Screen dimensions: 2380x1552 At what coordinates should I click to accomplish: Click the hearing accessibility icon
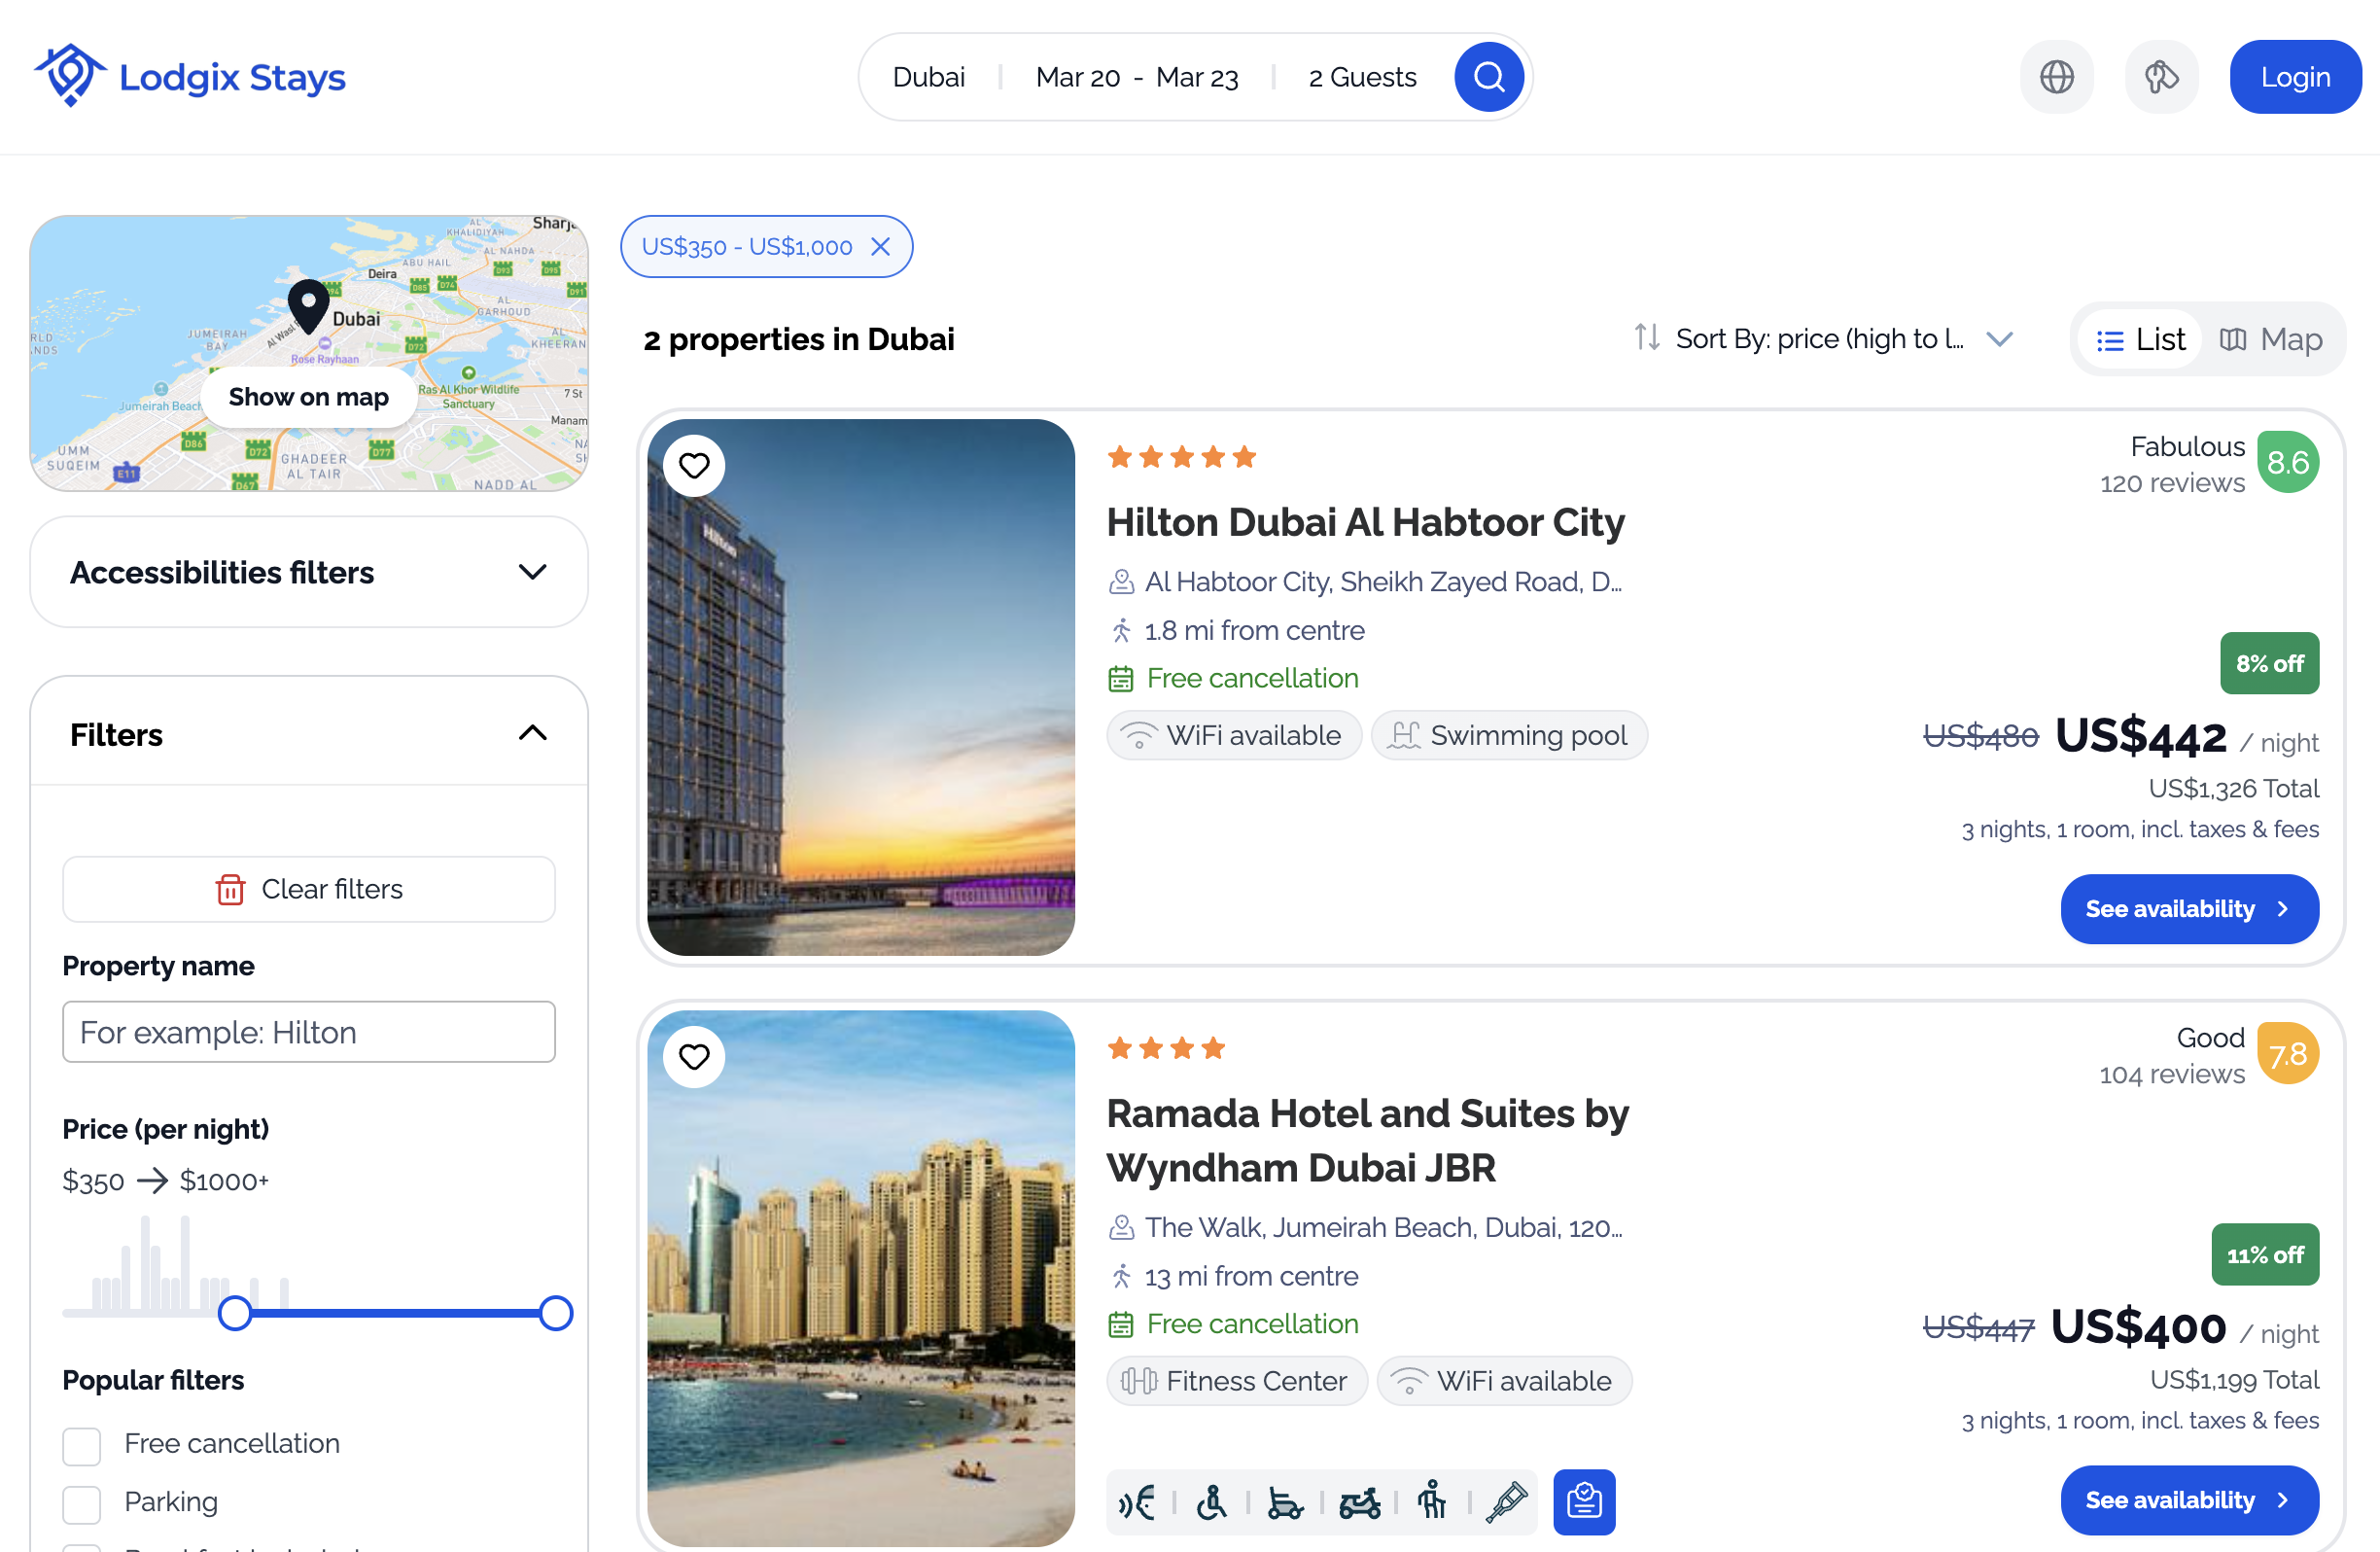[x=1138, y=1501]
